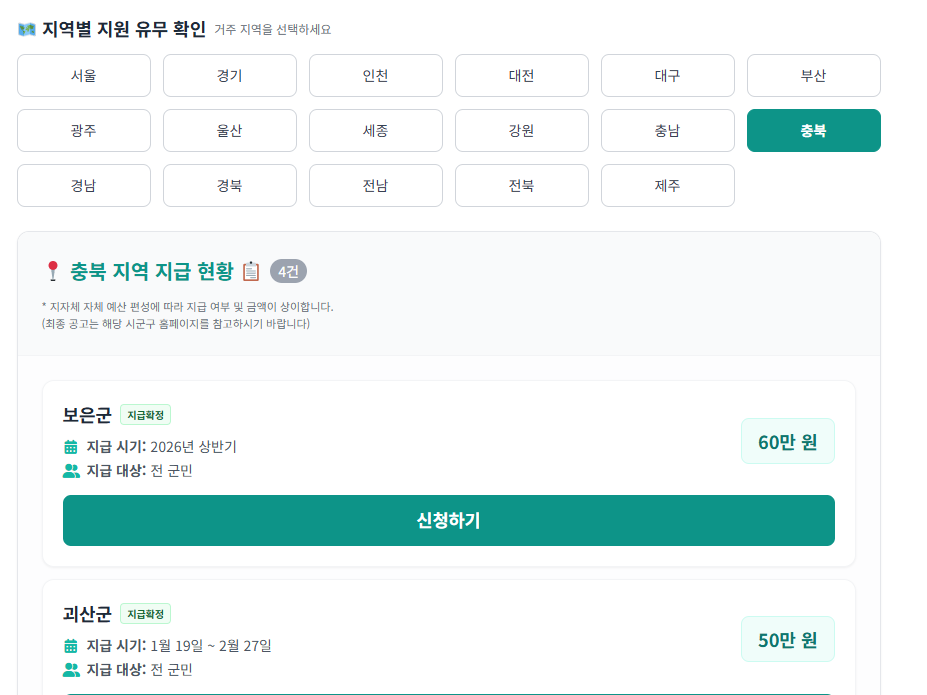Click the people icon in the 보은군 card
Image resolution: width=927 pixels, height=695 pixels.
[x=71, y=471]
